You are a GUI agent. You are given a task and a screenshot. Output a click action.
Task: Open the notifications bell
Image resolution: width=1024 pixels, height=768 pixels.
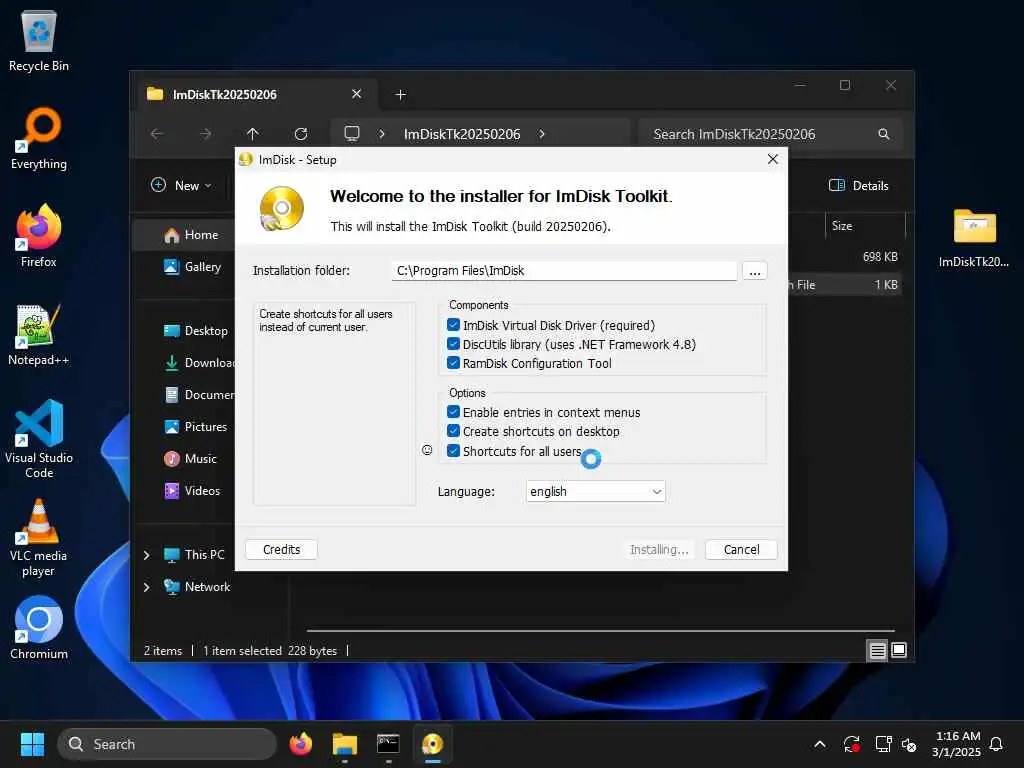(x=996, y=744)
